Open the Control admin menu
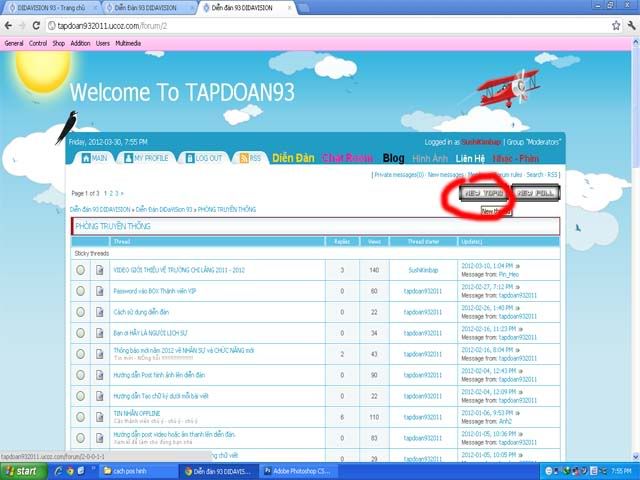640x480 pixels. (38, 43)
